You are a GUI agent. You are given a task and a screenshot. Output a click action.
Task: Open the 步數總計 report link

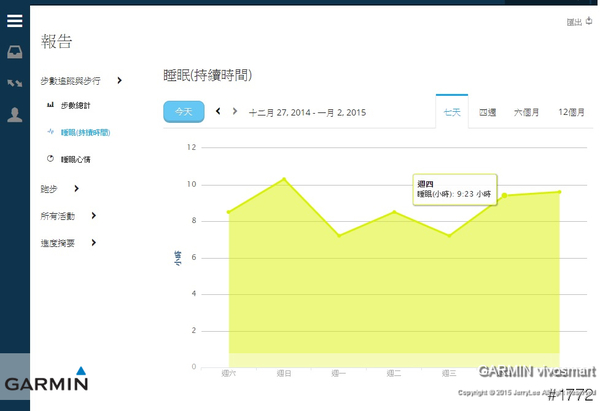point(75,106)
